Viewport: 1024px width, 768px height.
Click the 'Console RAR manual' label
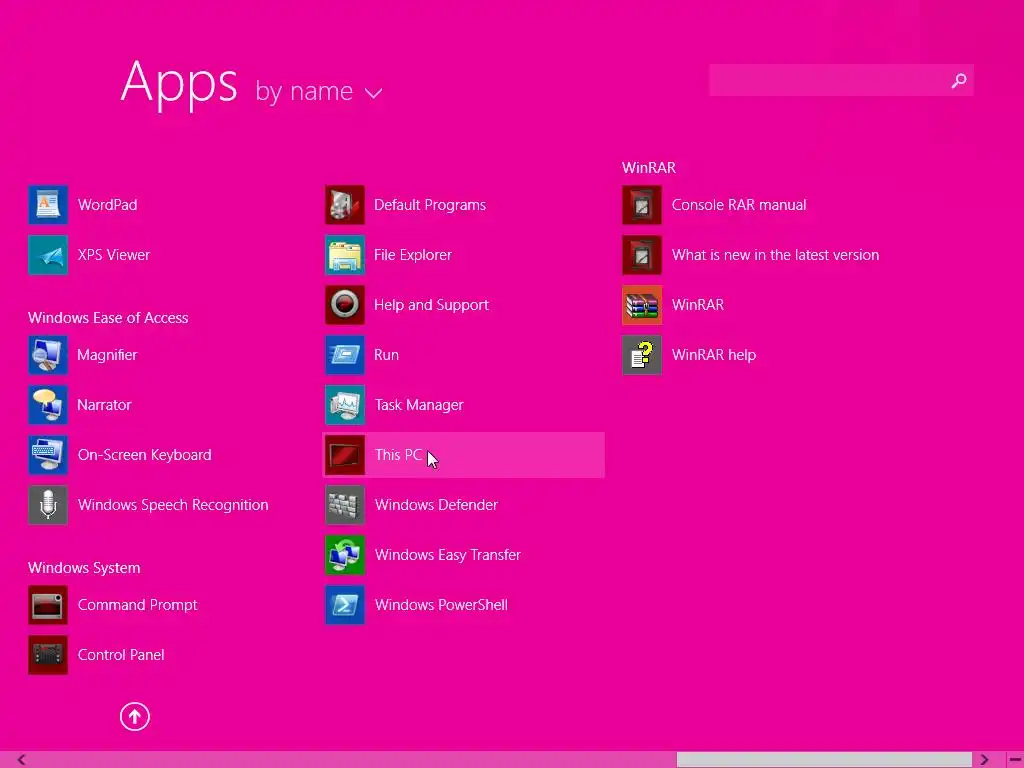(739, 205)
